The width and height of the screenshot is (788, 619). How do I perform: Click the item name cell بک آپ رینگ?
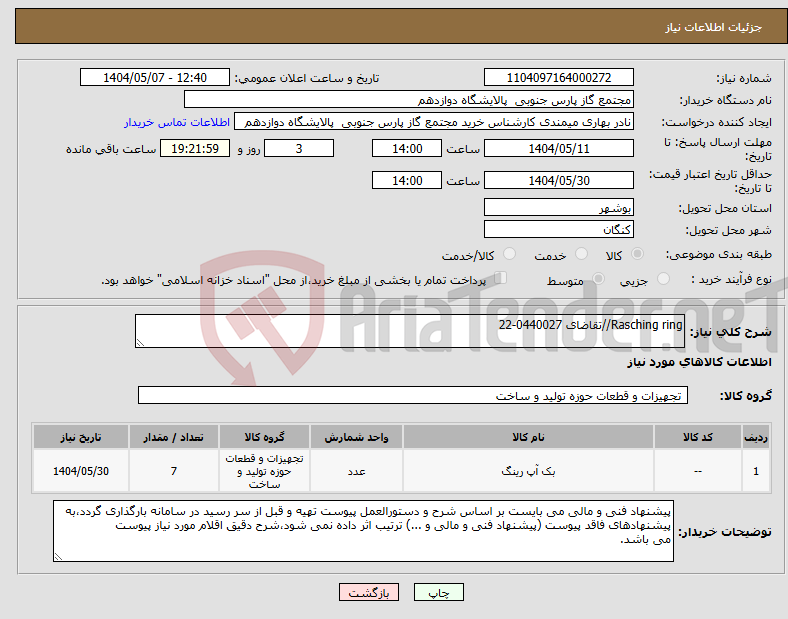[528, 471]
